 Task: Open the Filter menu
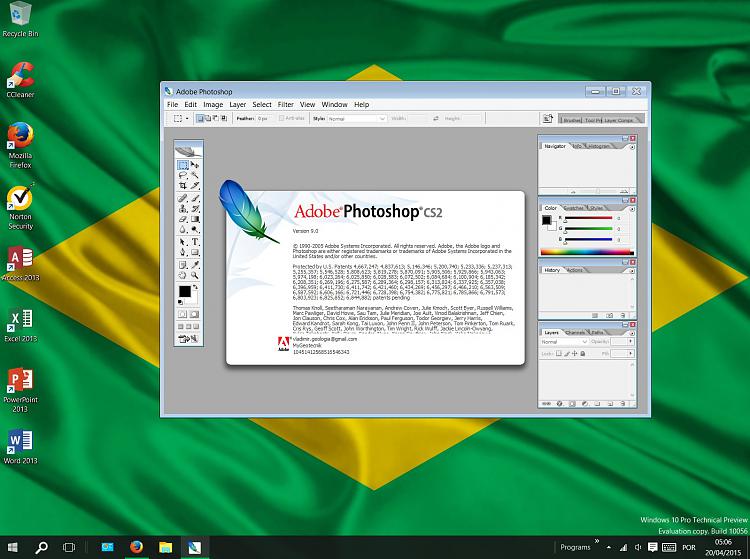coord(286,104)
